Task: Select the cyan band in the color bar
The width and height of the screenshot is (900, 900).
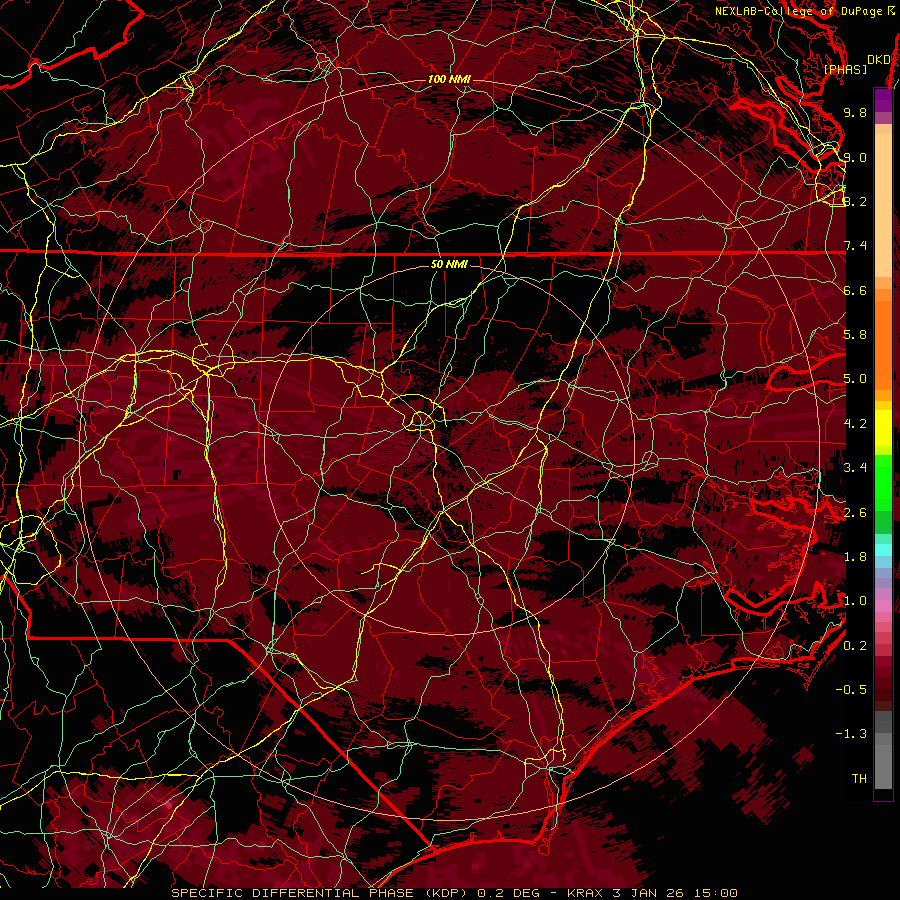Action: coord(883,550)
